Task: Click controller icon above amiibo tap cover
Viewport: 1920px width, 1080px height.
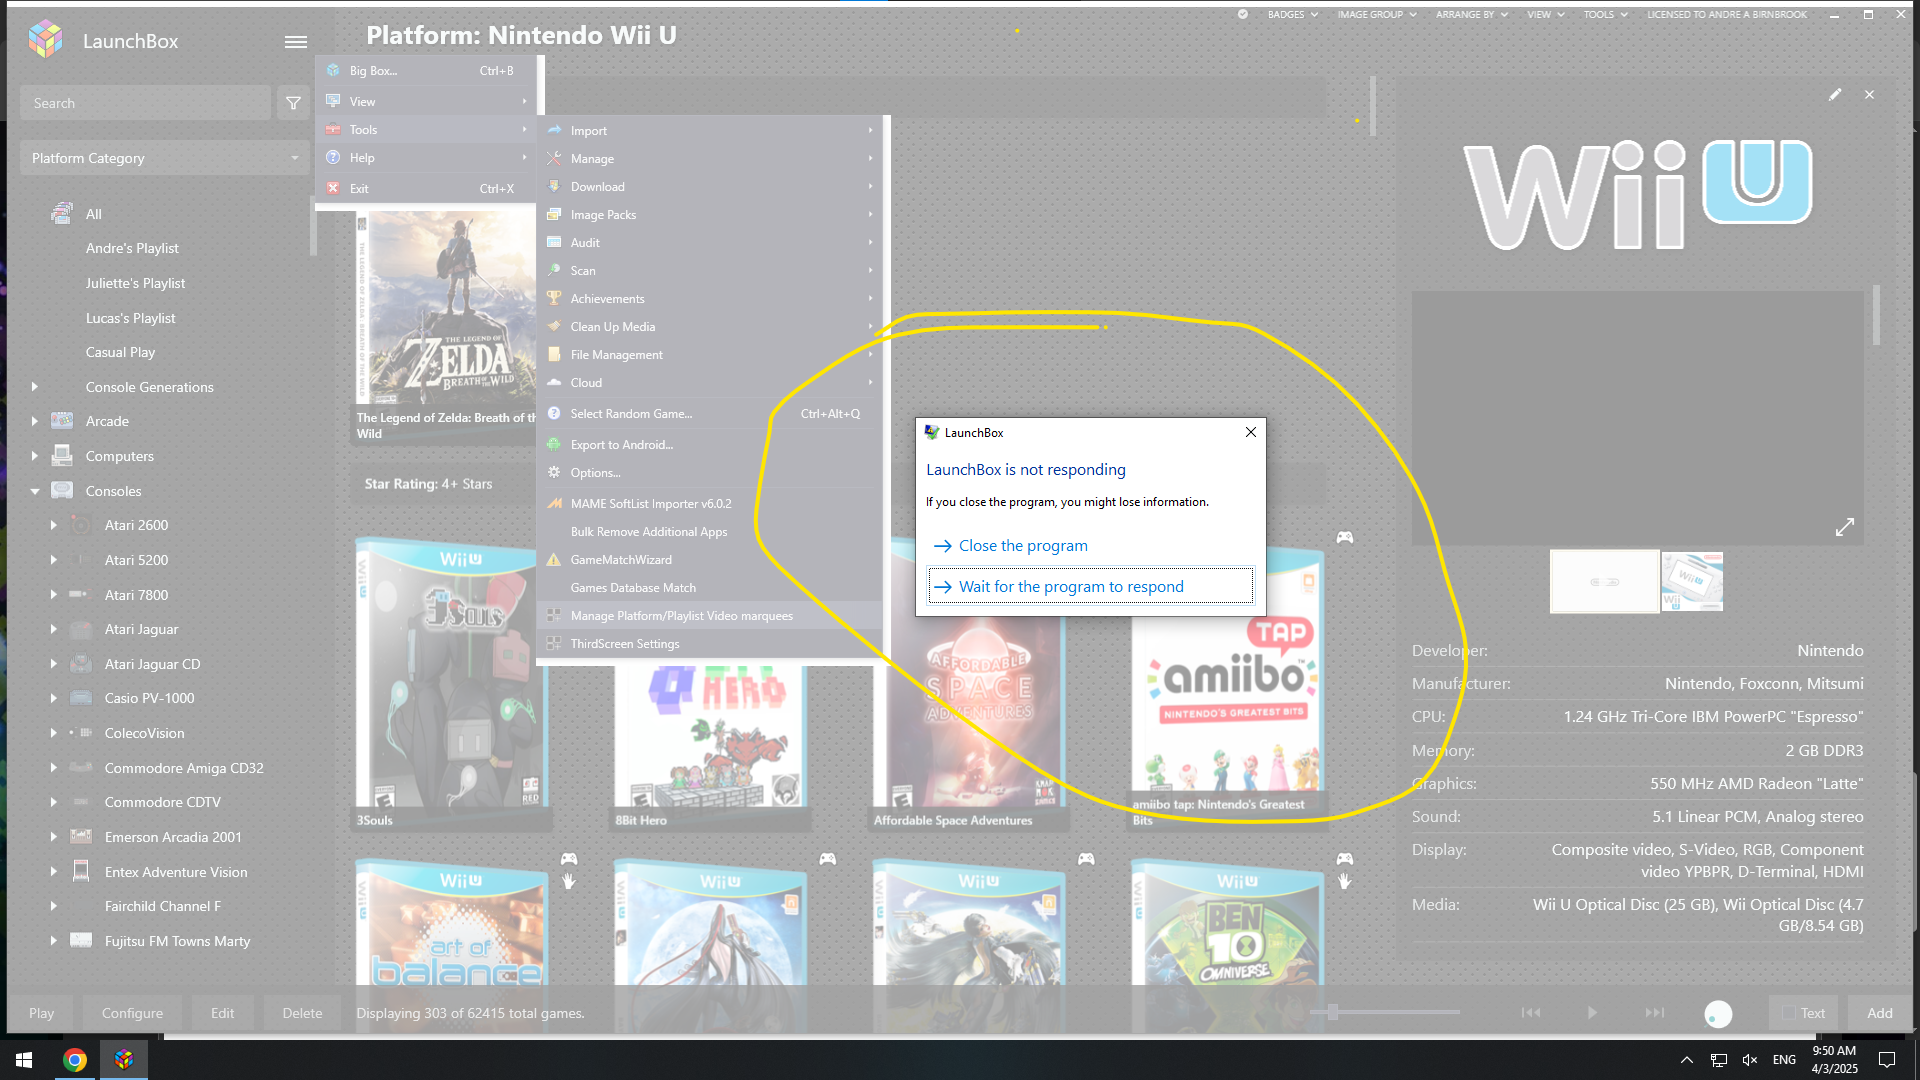Action: coord(1345,538)
